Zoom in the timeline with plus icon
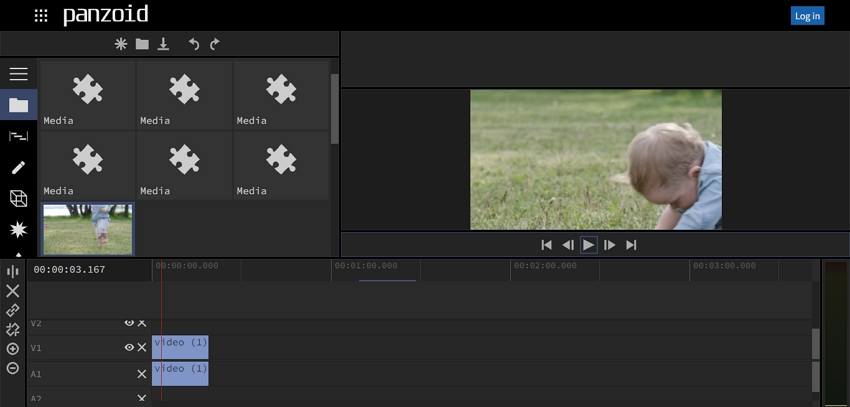 12,349
